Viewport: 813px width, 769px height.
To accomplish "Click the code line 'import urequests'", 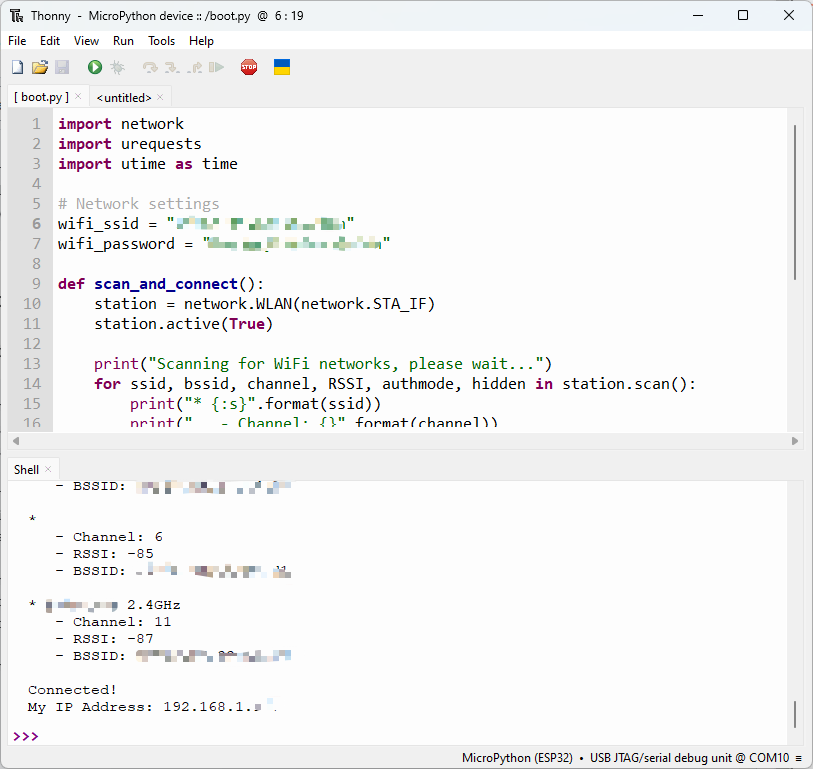I will [130, 144].
